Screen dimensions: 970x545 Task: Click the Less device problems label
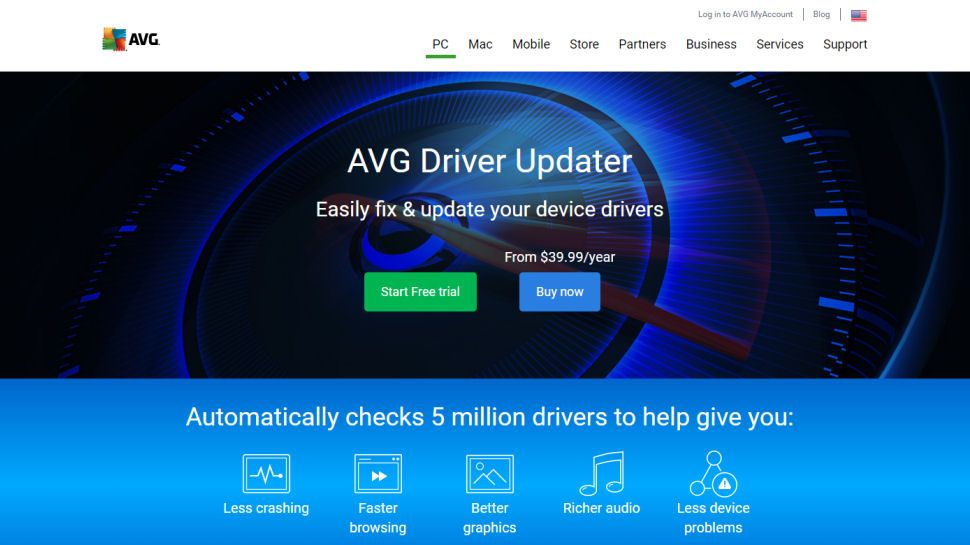tap(713, 518)
